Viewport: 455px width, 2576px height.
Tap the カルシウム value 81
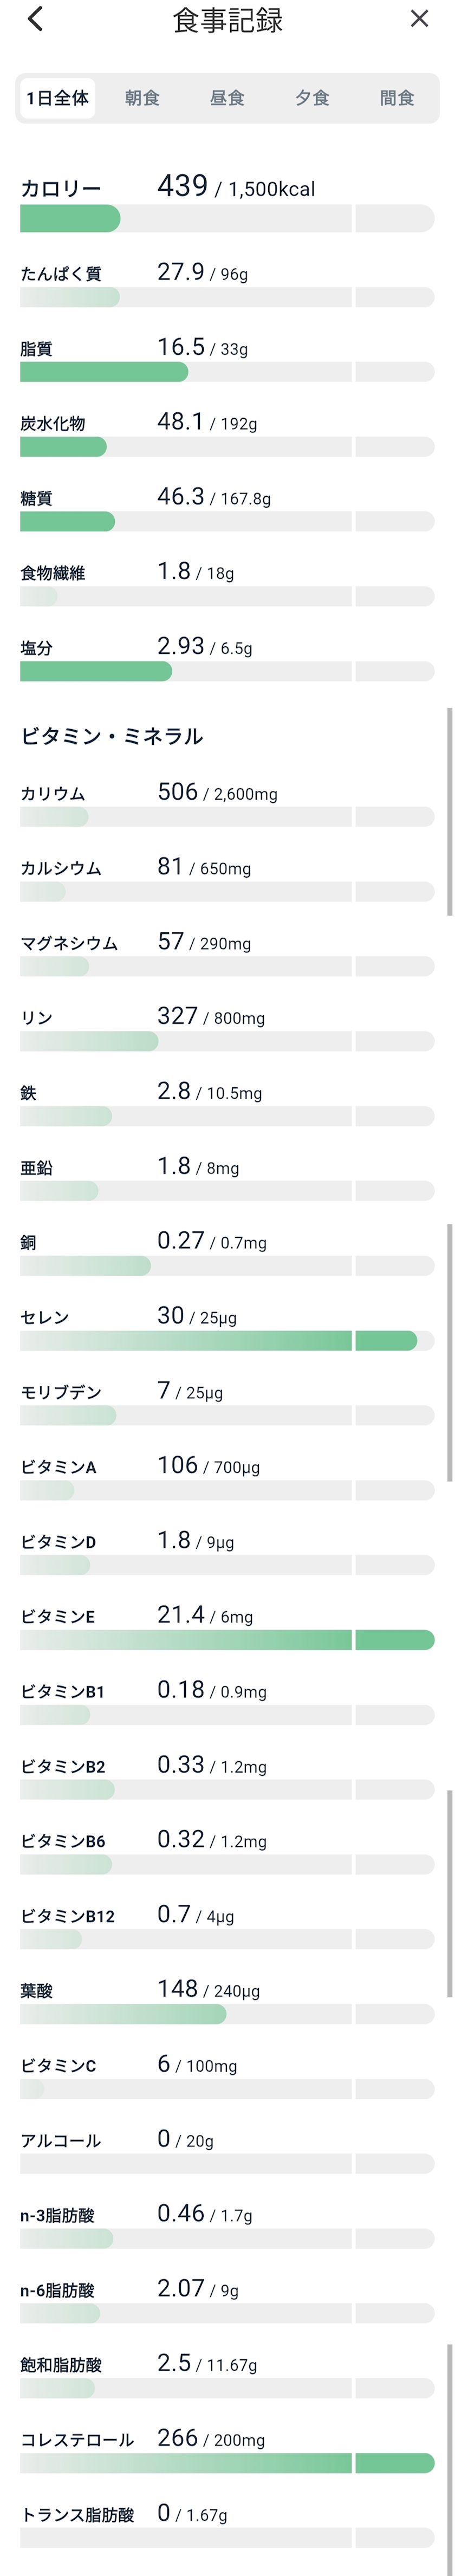(170, 866)
